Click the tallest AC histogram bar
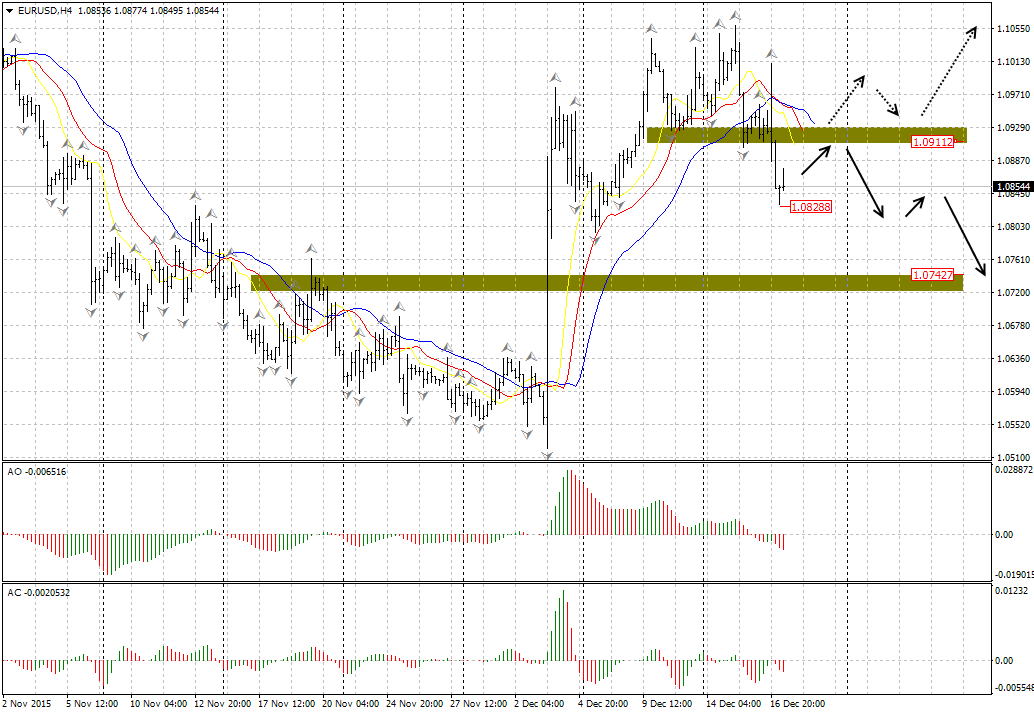1034x715 pixels. pos(563,624)
